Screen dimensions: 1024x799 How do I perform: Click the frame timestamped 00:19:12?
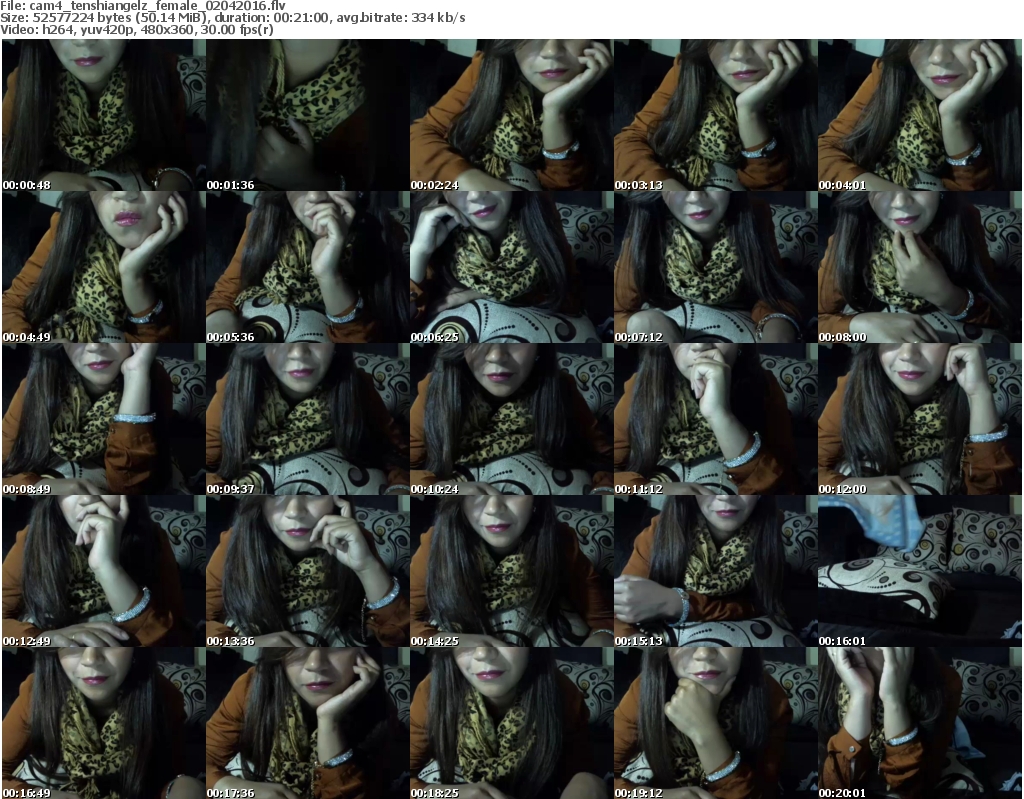pyautogui.click(x=716, y=723)
